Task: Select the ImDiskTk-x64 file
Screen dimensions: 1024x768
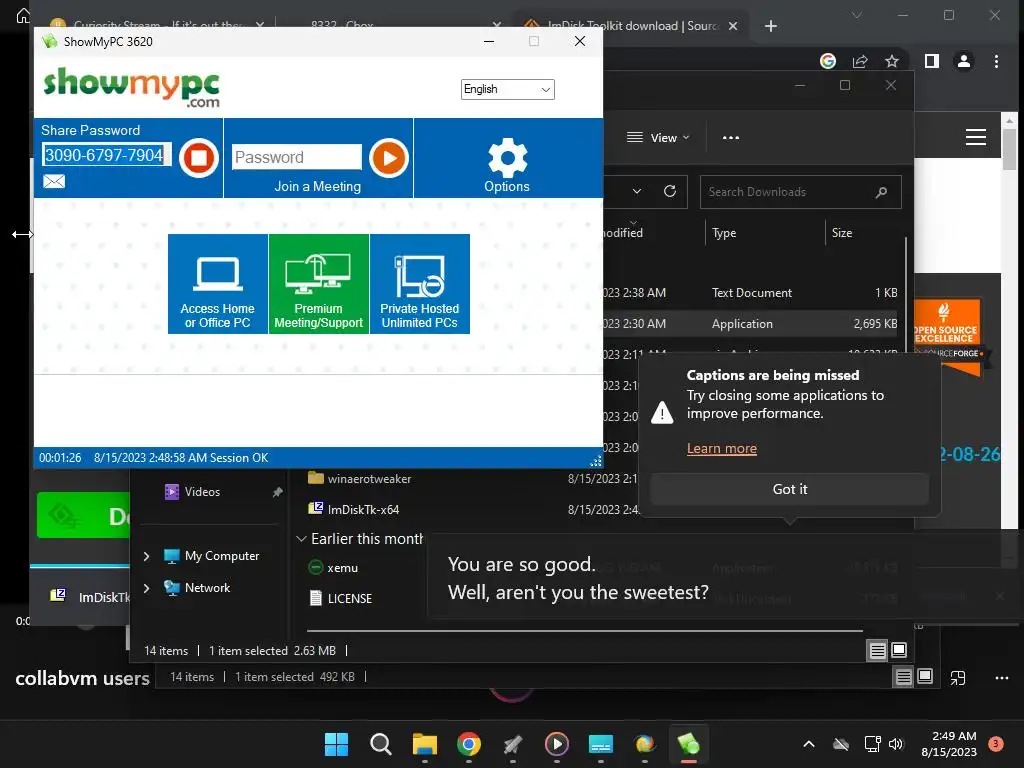Action: tap(363, 509)
